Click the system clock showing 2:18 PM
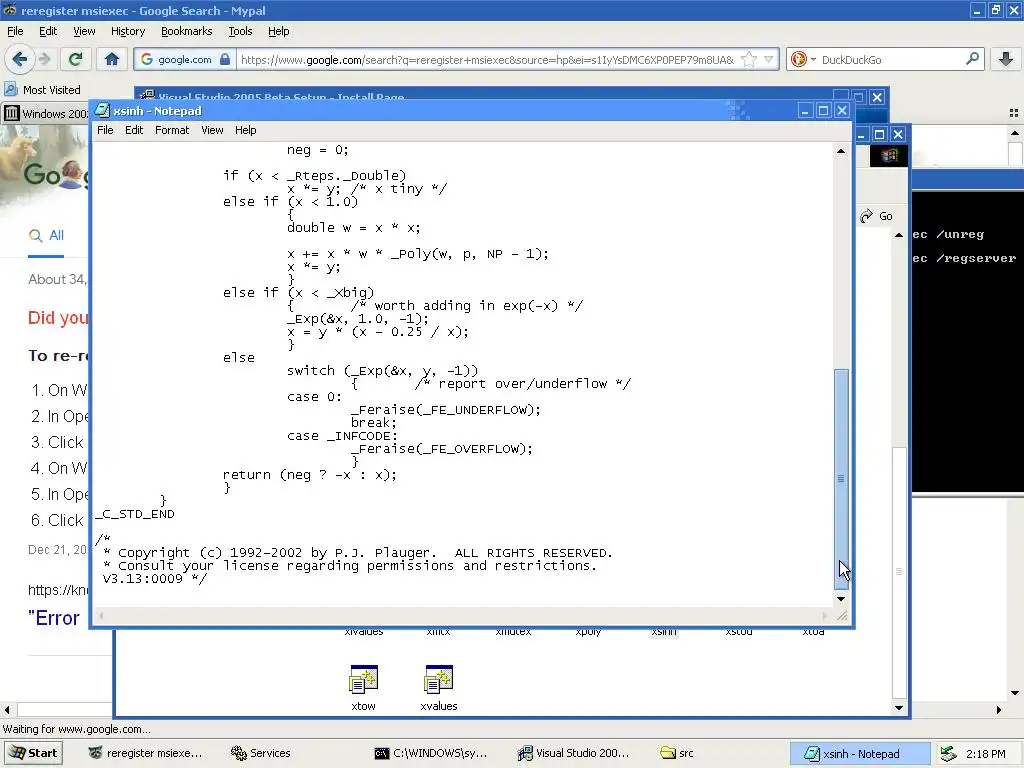Image resolution: width=1024 pixels, height=768 pixels. coord(985,754)
